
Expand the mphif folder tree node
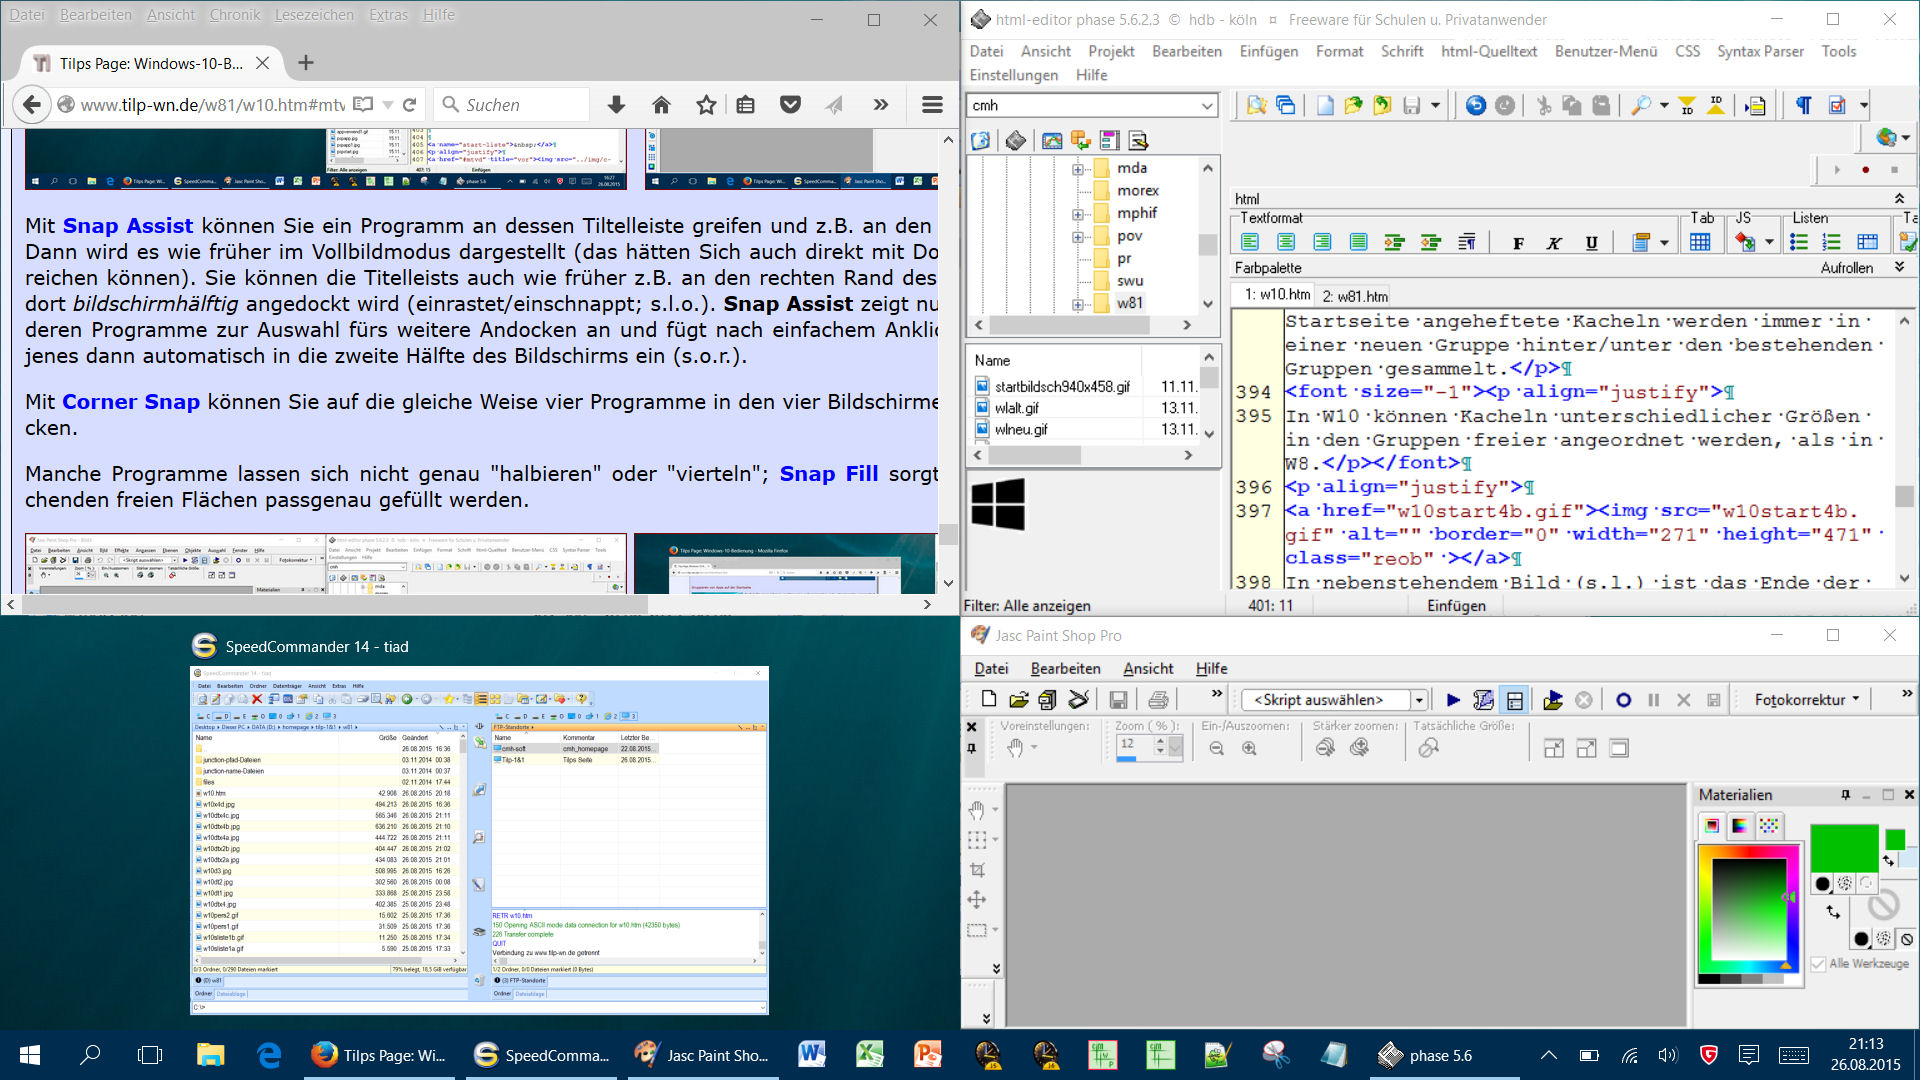[1078, 214]
